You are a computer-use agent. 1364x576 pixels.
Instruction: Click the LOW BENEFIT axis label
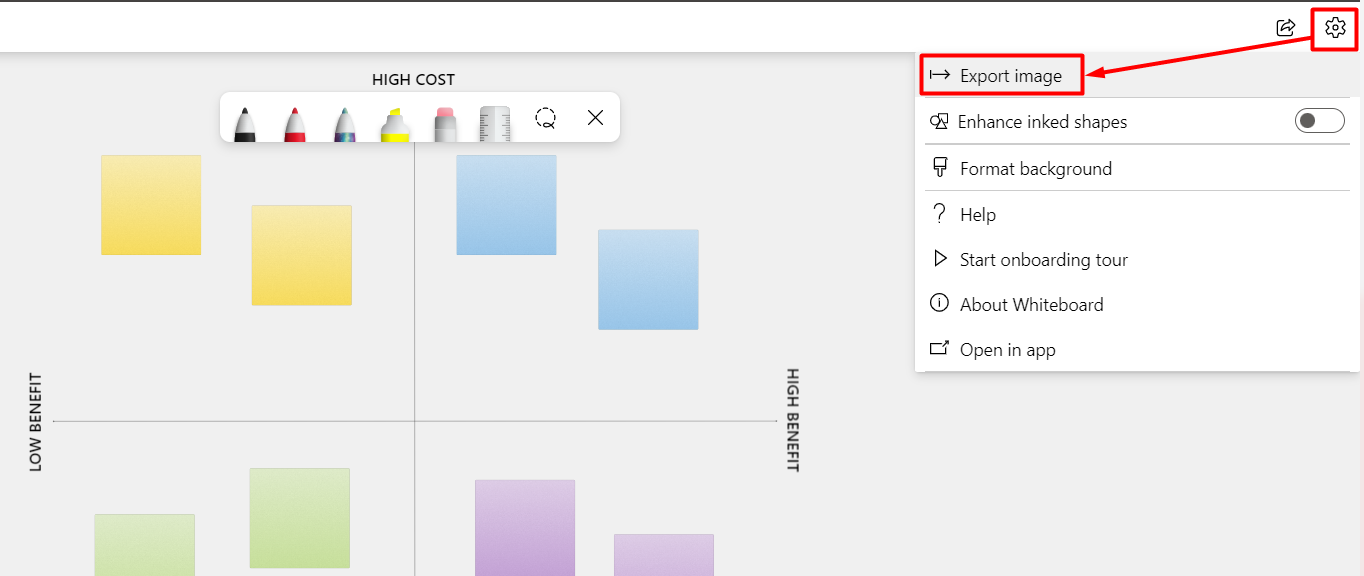[x=36, y=422]
